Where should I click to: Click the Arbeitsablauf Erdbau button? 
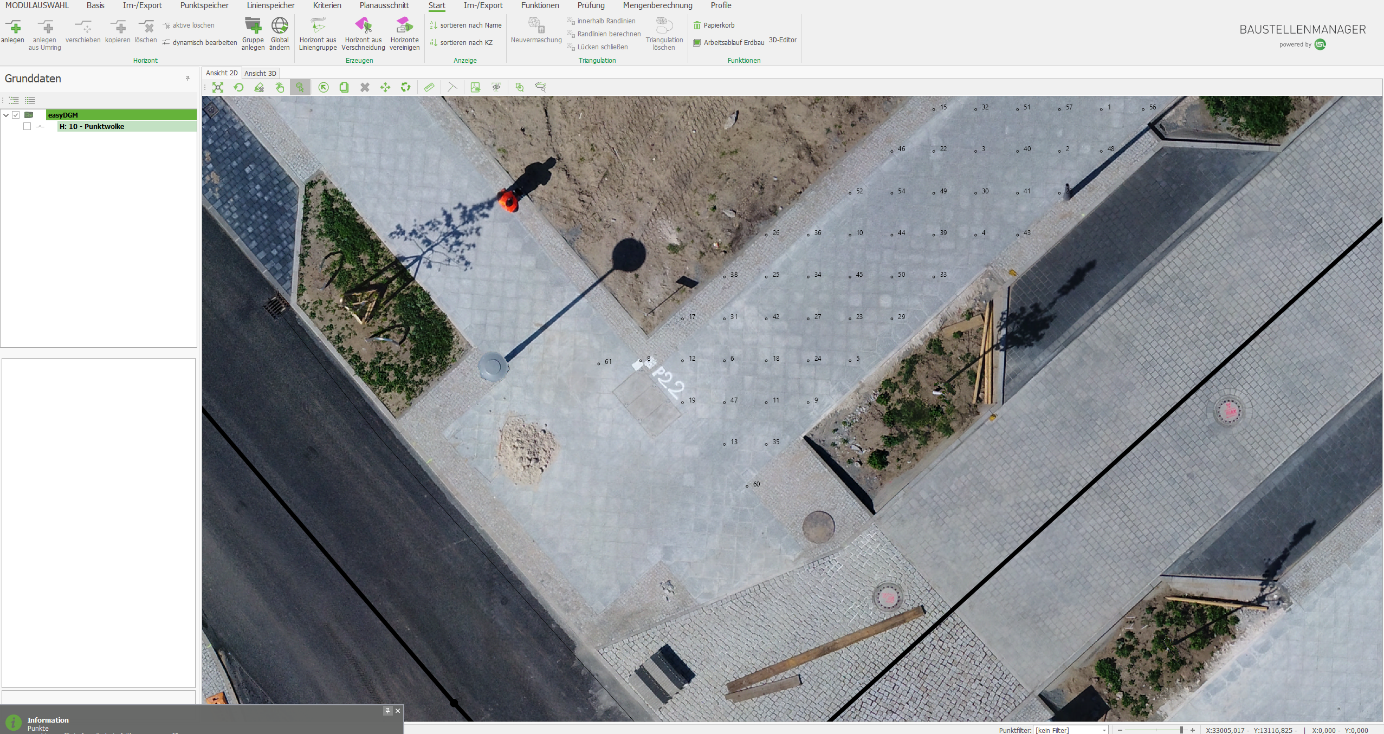click(x=728, y=42)
